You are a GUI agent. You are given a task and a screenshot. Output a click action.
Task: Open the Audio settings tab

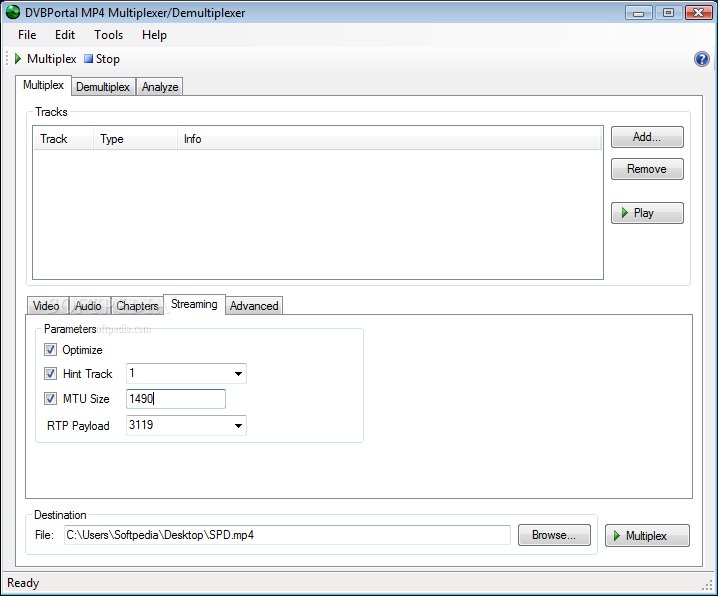88,306
